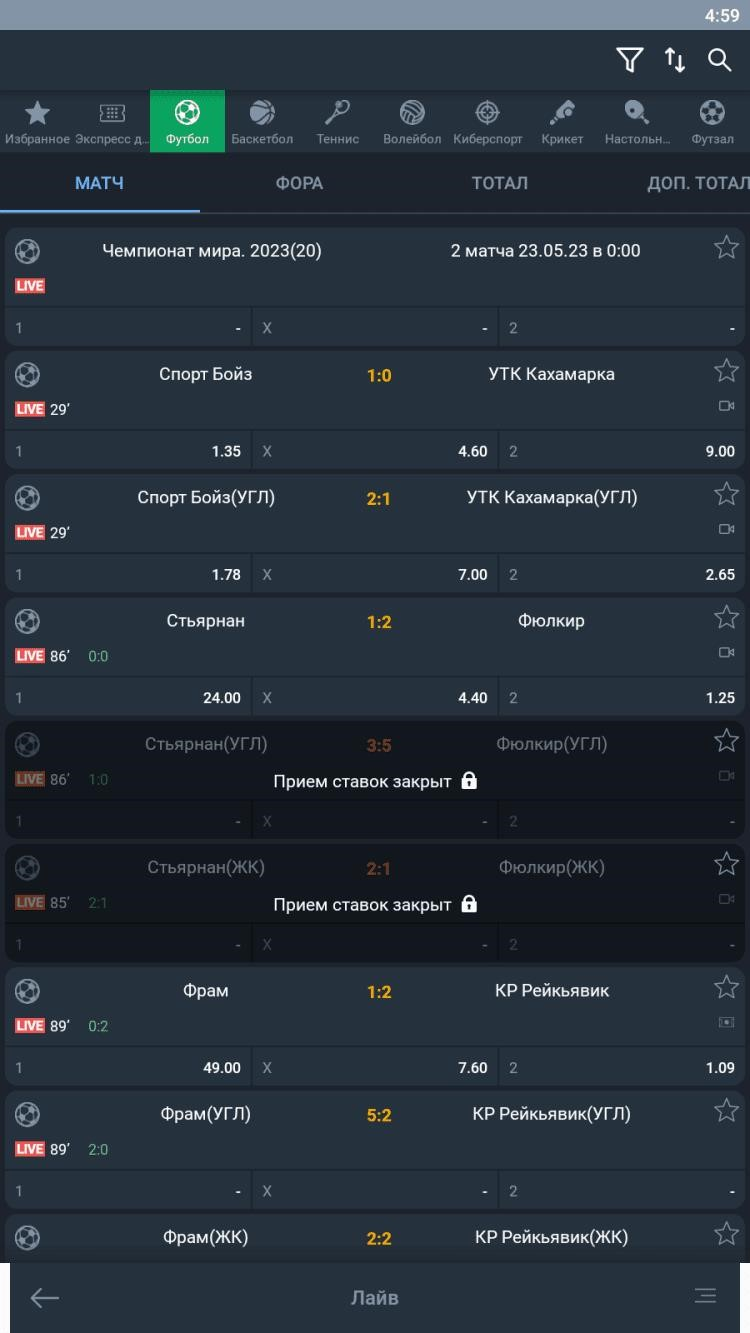Open the hamburger menu in bottom bar
This screenshot has height=1333, width=750.
click(705, 1296)
